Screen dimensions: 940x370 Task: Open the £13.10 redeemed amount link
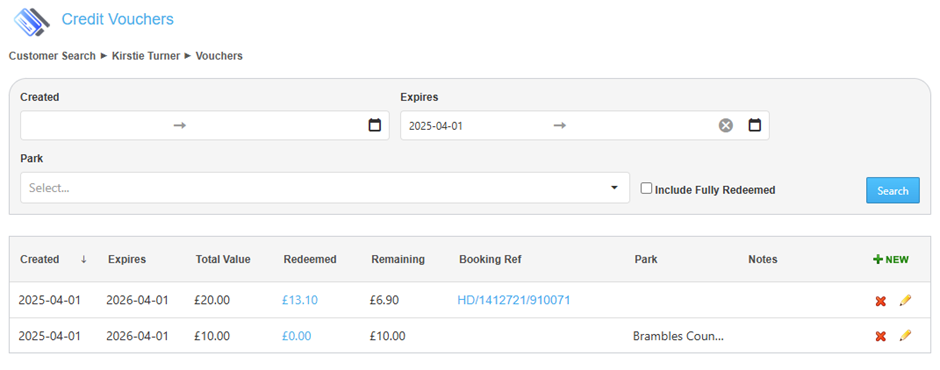(300, 300)
